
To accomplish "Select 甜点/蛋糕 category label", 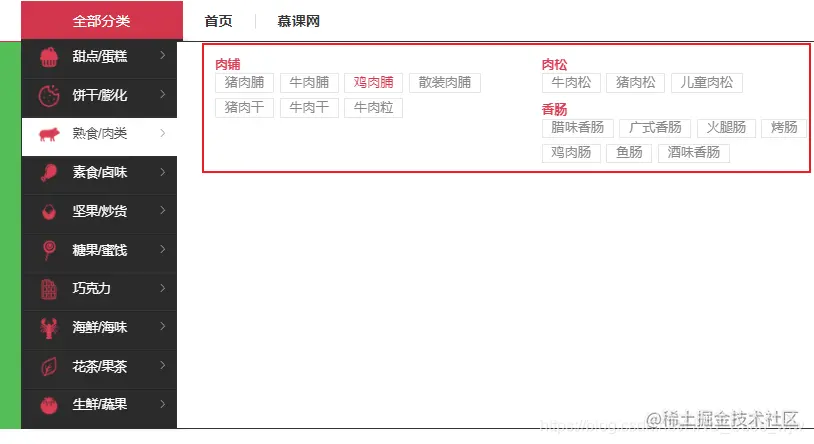I will (x=100, y=56).
